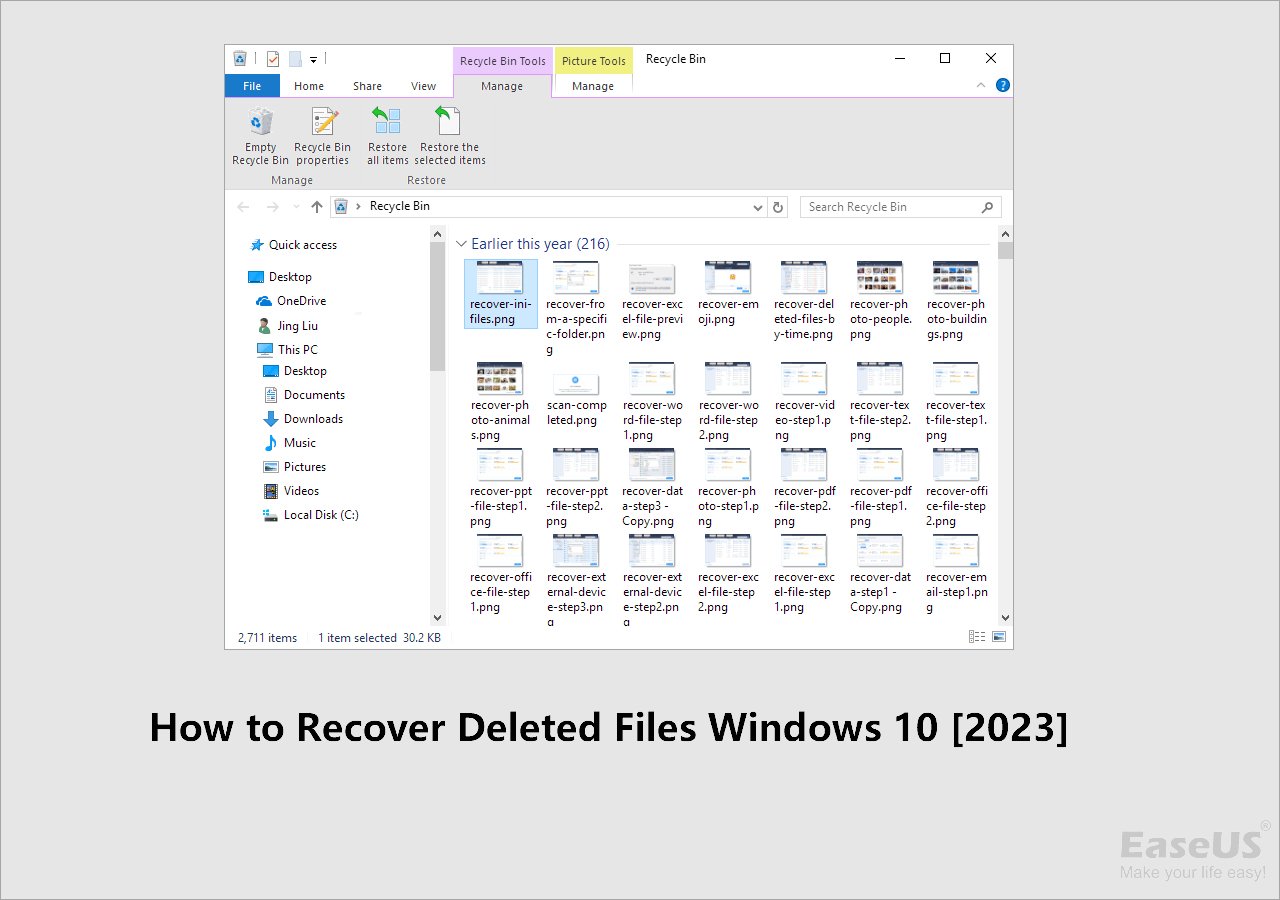Select recover-emoji.png thumbnail

point(728,294)
